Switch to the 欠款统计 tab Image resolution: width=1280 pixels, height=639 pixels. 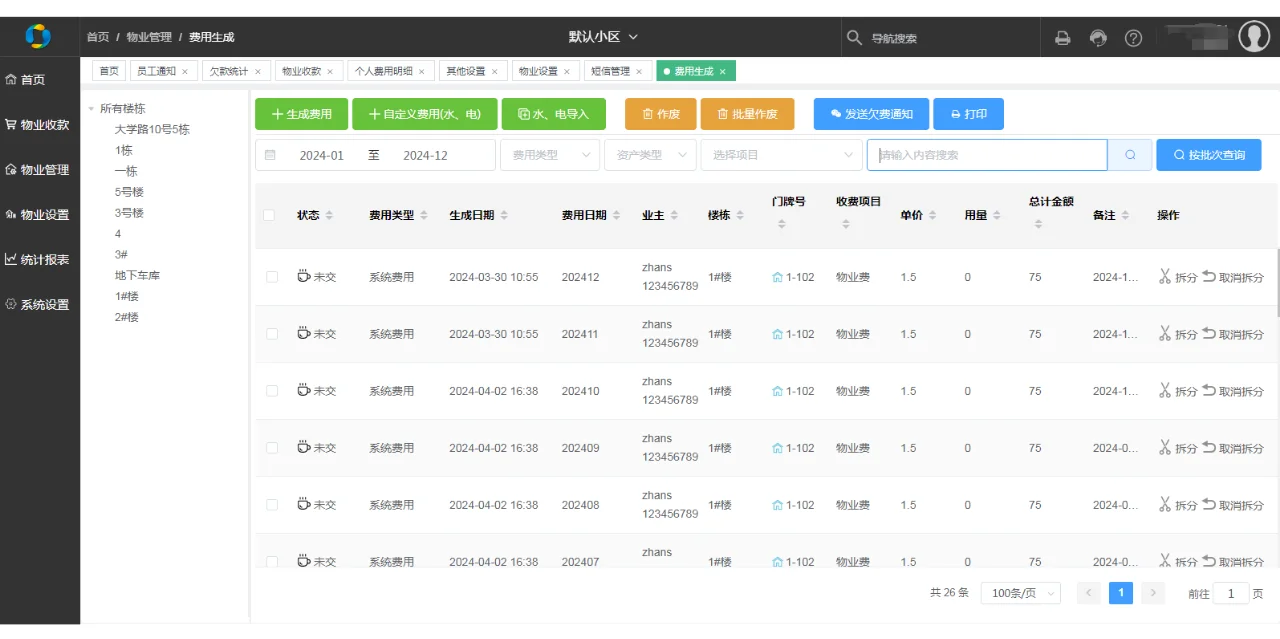229,70
